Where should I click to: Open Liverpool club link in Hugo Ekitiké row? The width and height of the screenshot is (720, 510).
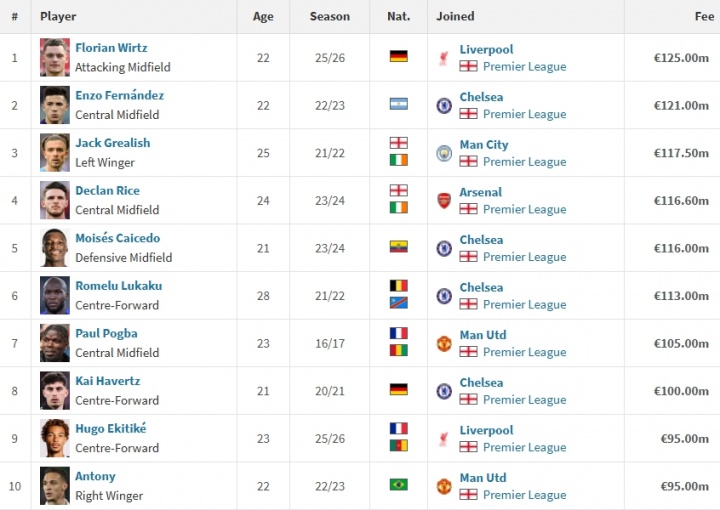coord(486,430)
